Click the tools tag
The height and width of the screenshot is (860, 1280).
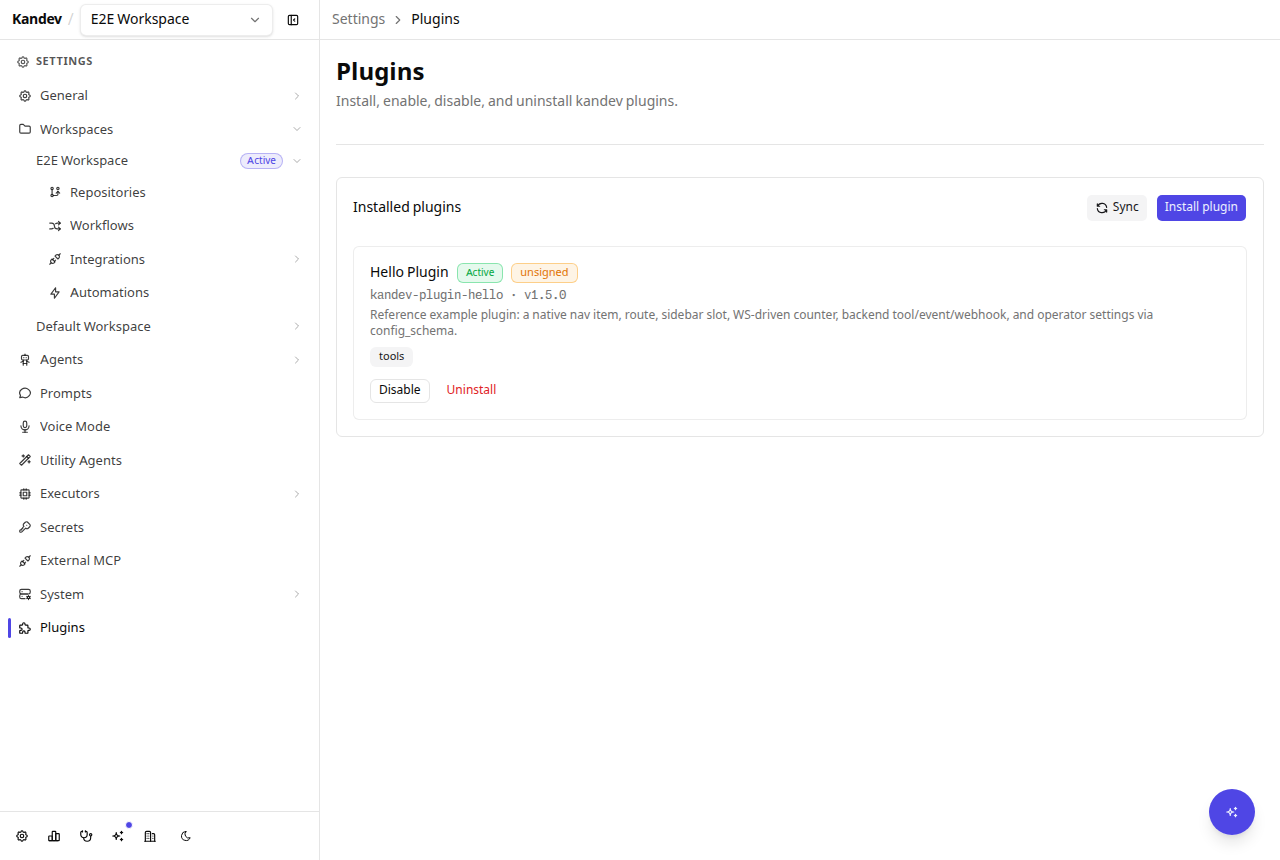pos(391,356)
